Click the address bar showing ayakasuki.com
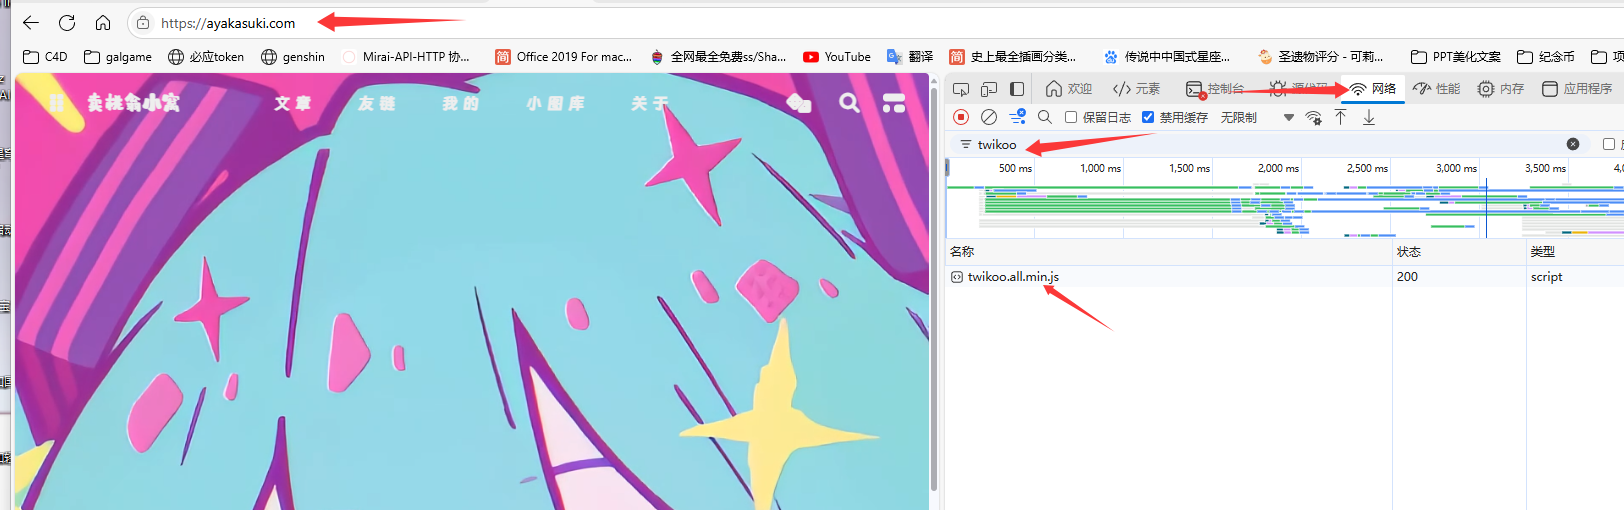The height and width of the screenshot is (510, 1624). click(x=228, y=23)
